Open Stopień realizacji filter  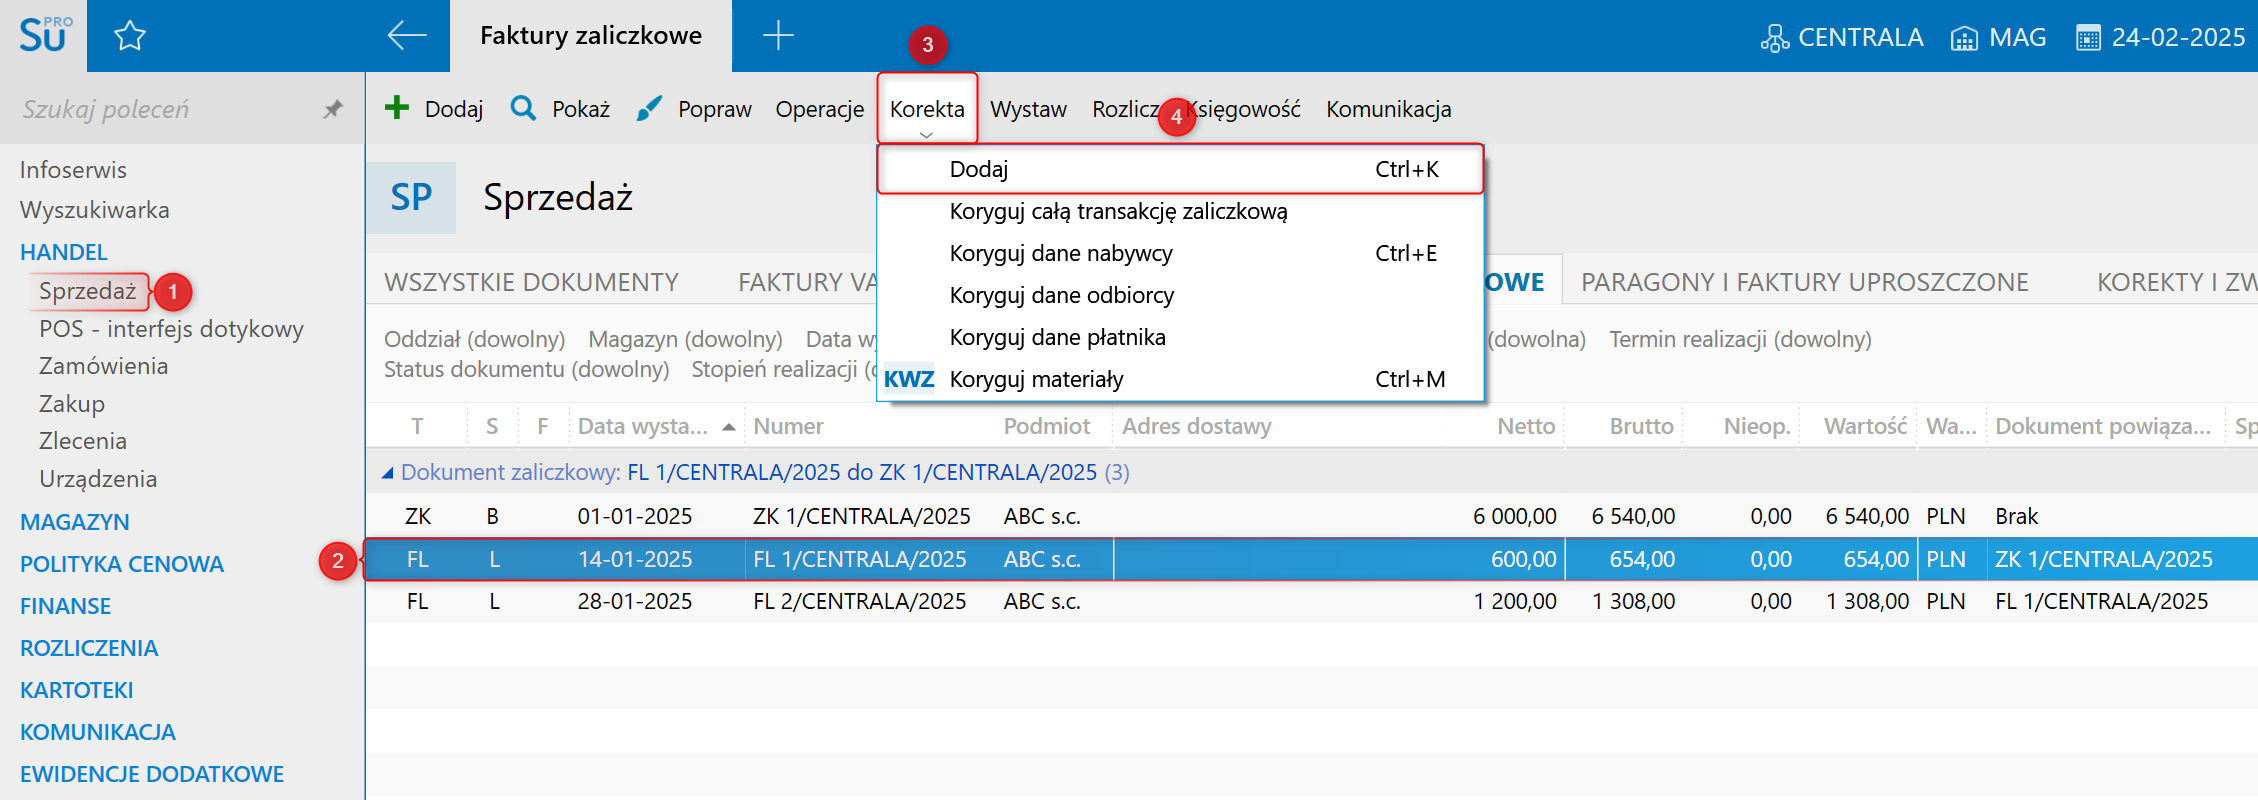tap(784, 369)
